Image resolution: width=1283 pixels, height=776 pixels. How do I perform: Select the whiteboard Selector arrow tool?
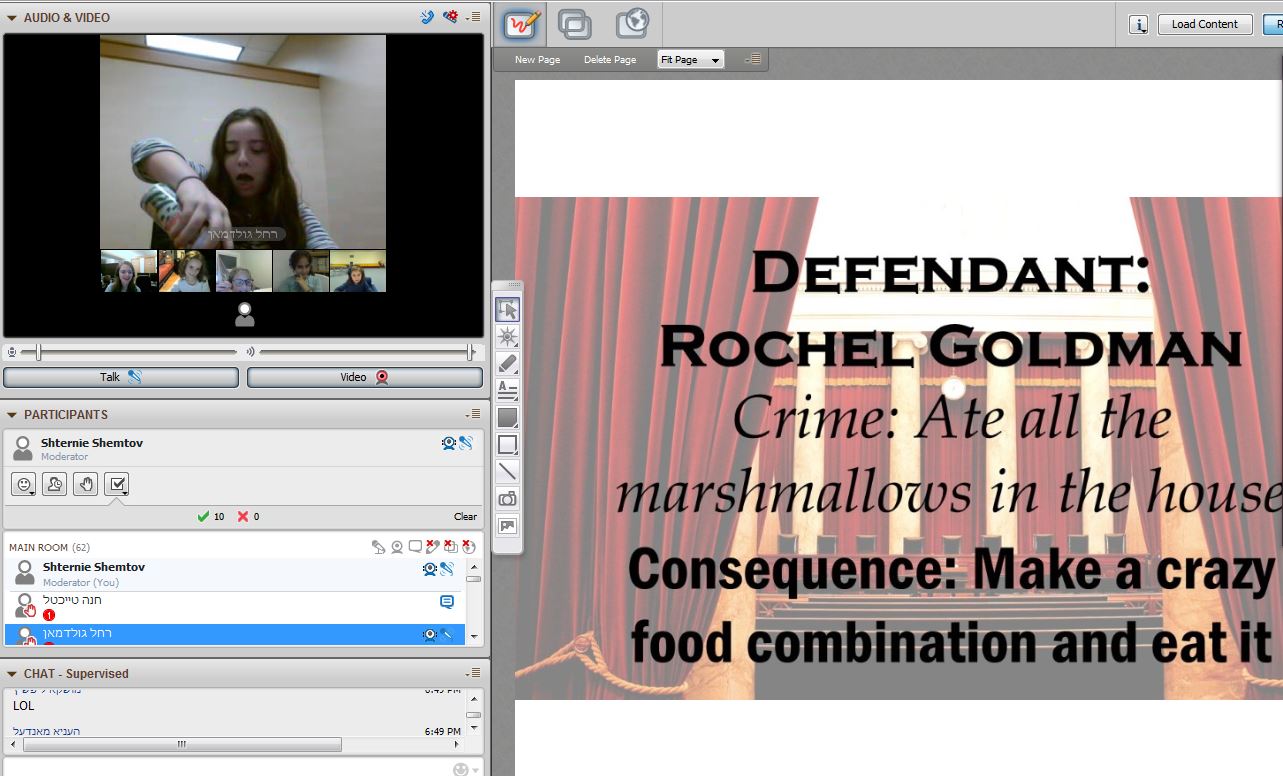[508, 310]
